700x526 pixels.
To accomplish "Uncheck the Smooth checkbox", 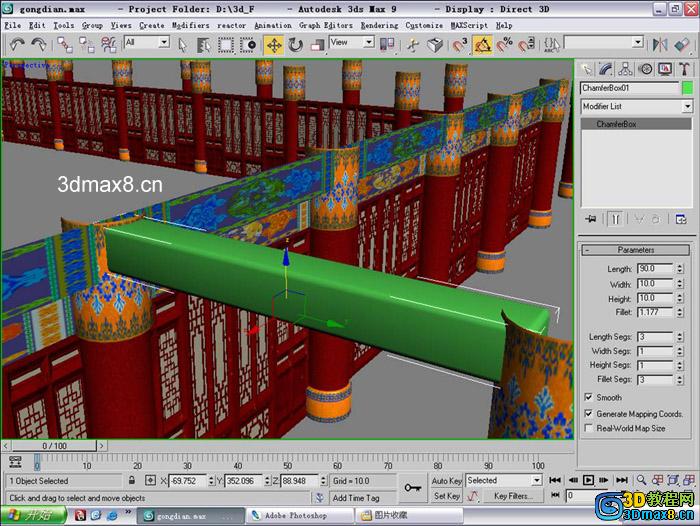I will (589, 397).
